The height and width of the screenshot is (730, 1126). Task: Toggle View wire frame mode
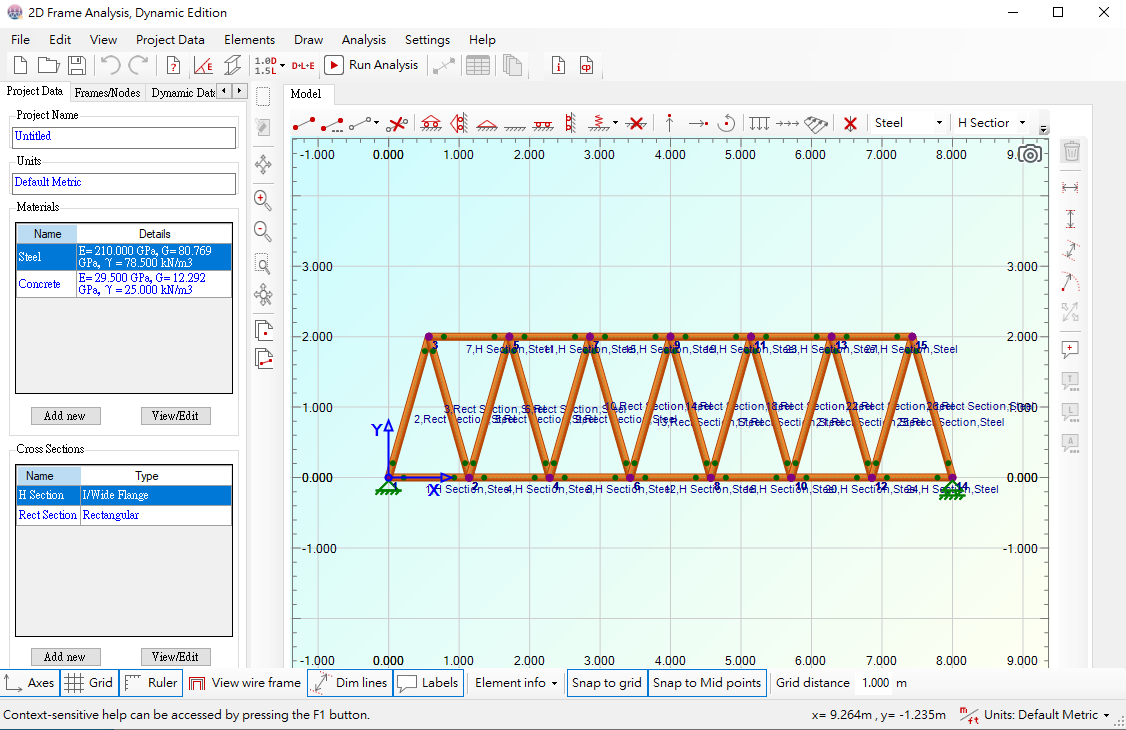(x=245, y=683)
